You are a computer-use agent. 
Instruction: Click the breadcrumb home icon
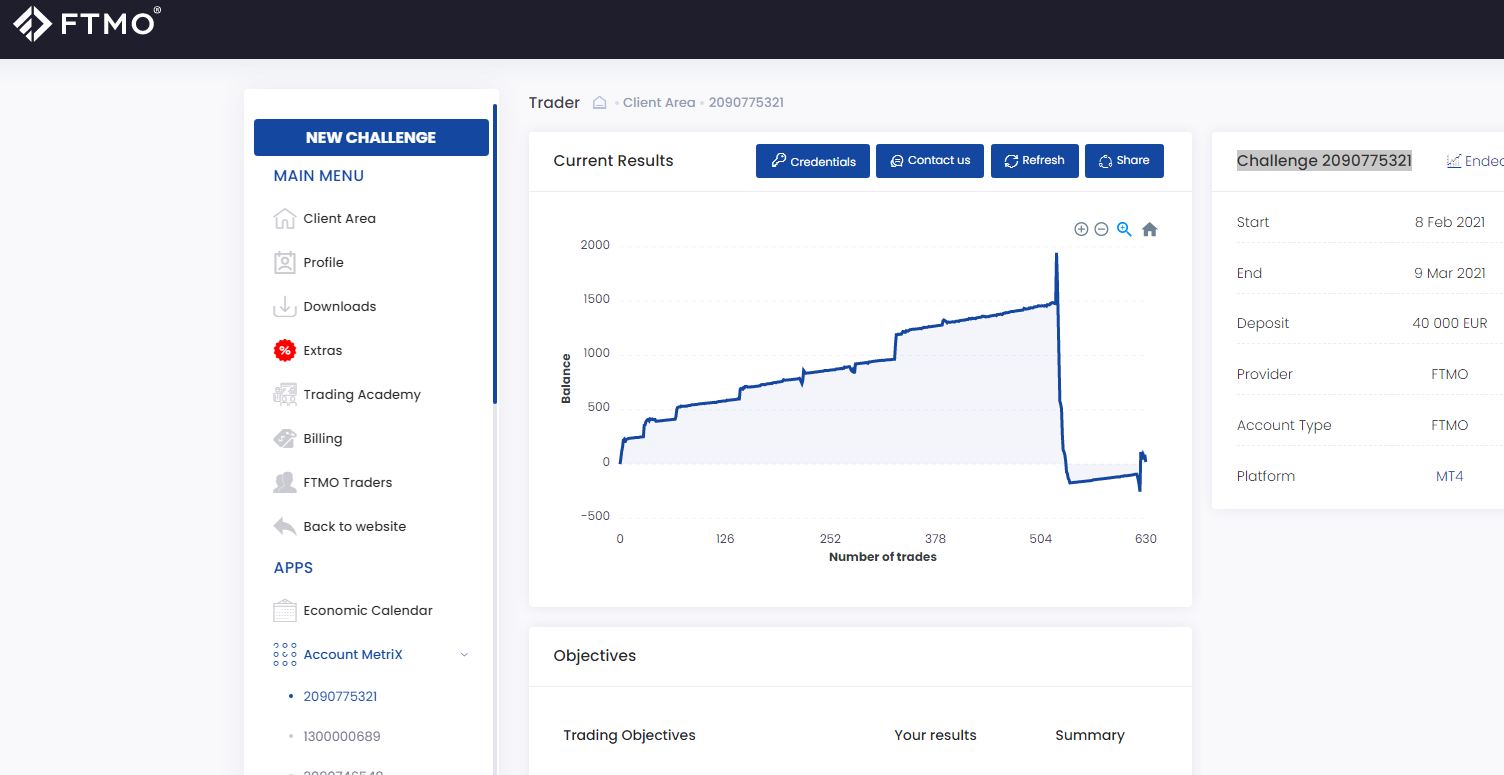(x=600, y=102)
